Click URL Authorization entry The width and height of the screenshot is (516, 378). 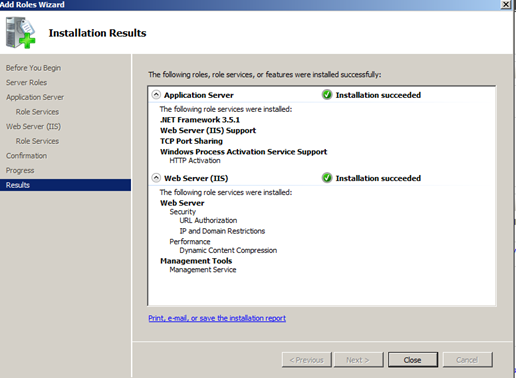208,220
